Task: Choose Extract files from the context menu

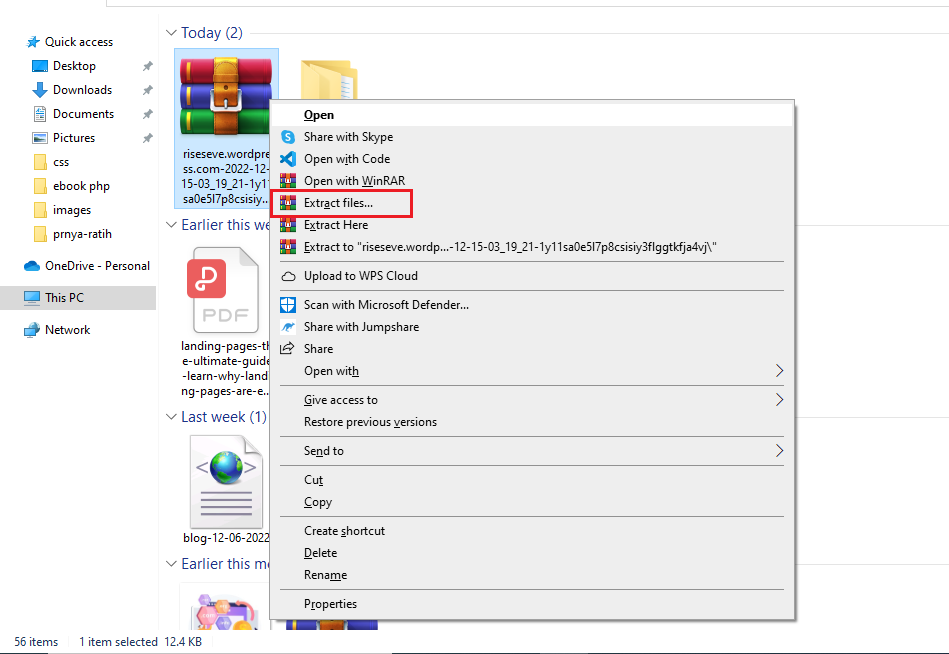Action: point(340,203)
